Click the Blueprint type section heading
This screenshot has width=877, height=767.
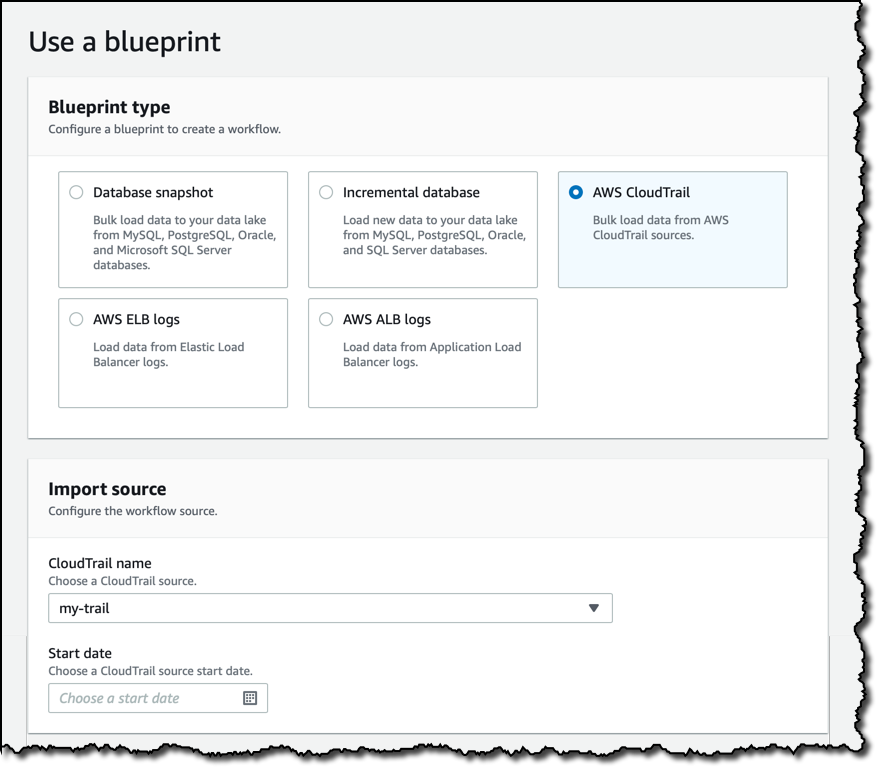(x=110, y=107)
